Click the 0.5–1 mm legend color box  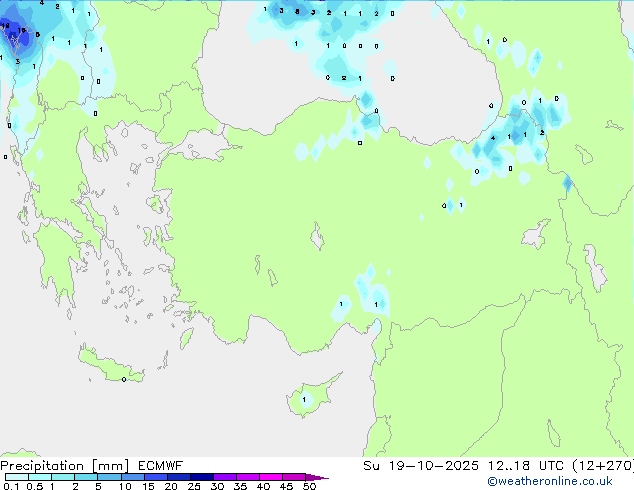[x=40, y=477]
